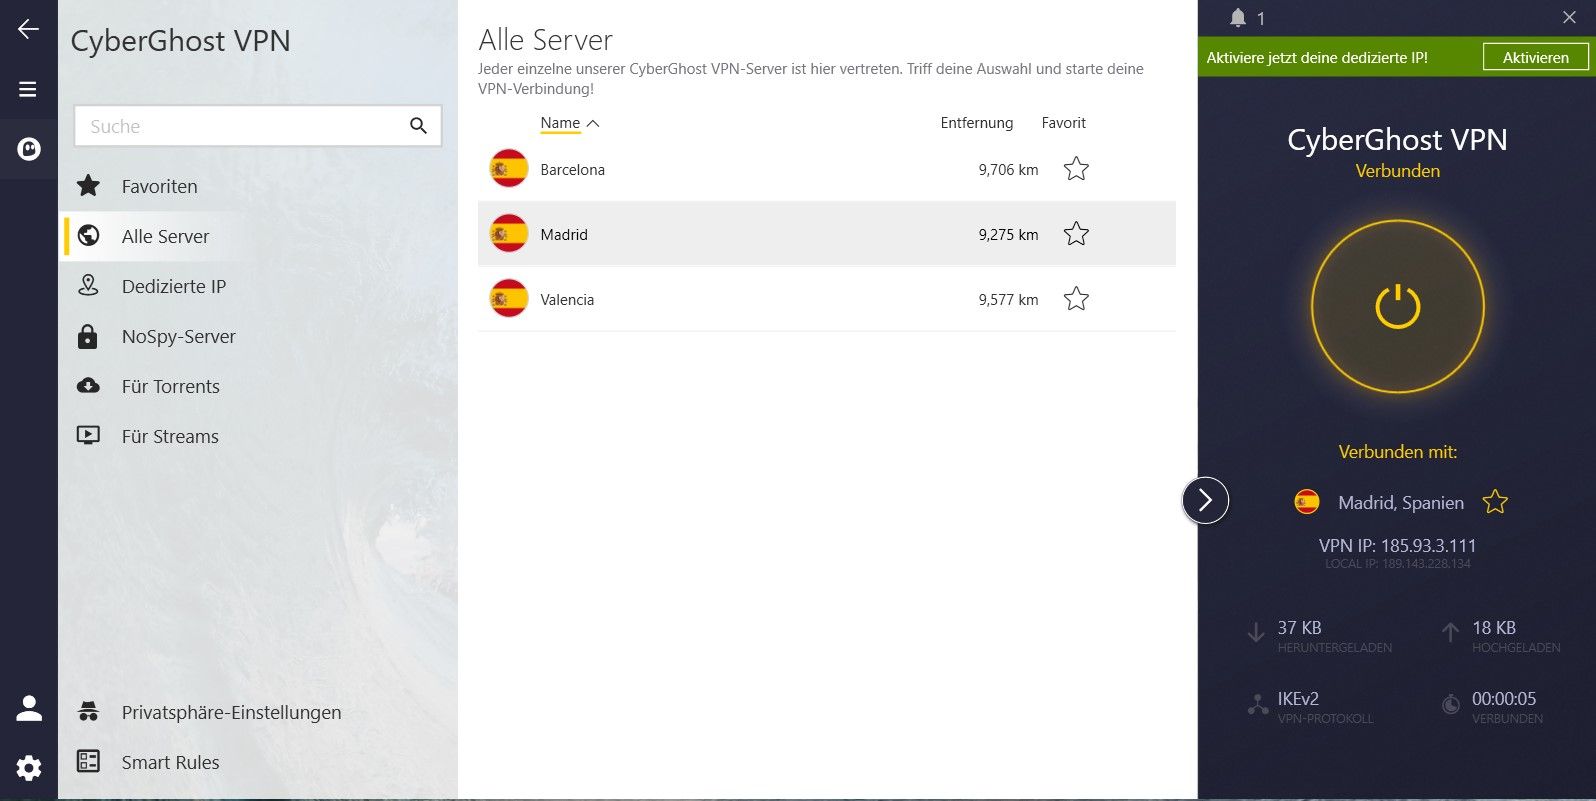Click Madrid's Spain flag icon
Image resolution: width=1596 pixels, height=801 pixels.
(x=508, y=233)
